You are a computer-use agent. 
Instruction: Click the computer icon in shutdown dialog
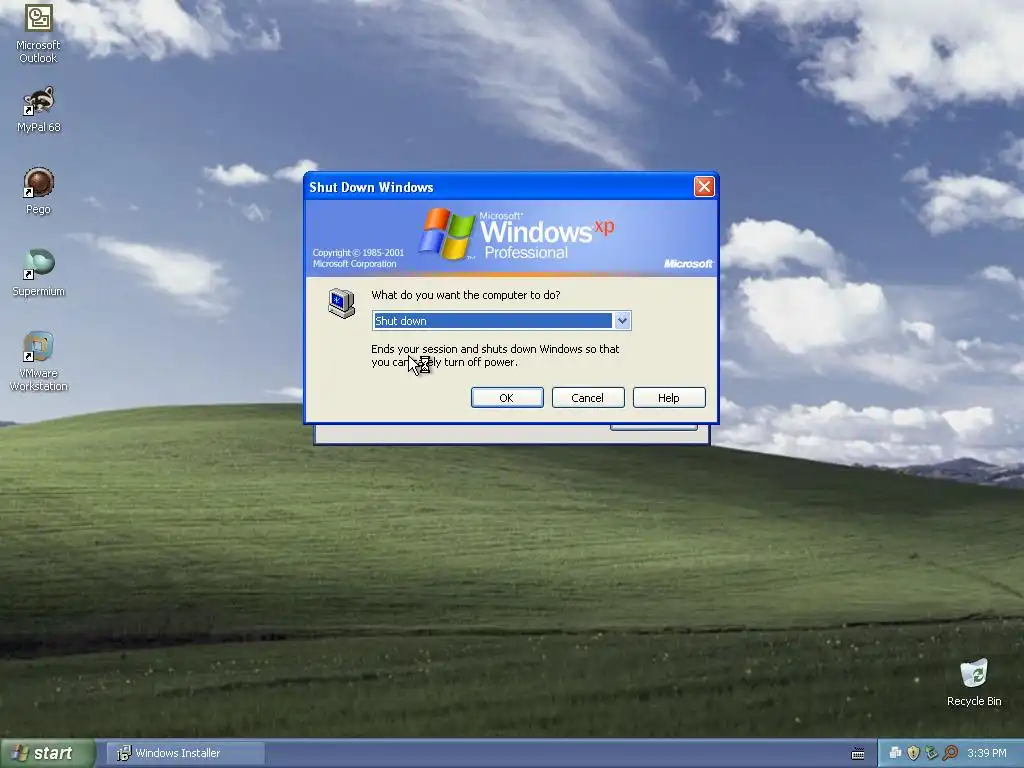pos(342,303)
